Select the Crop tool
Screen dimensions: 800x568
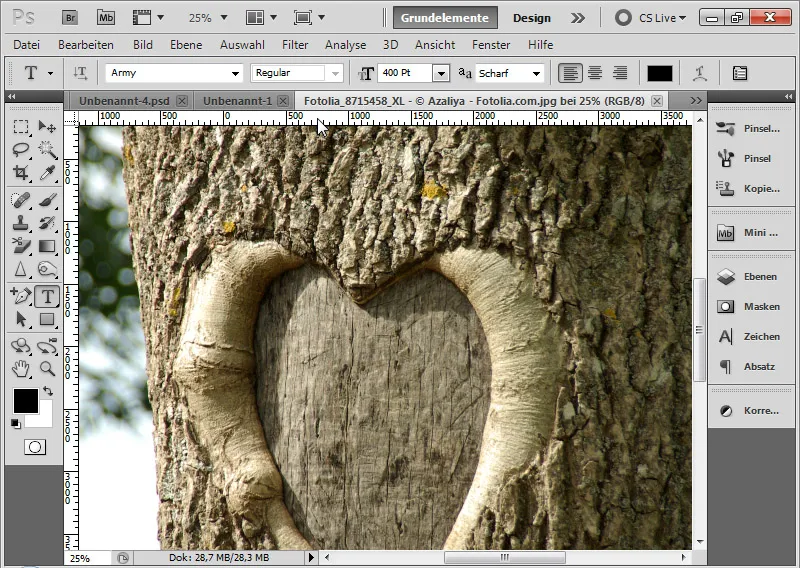[x=21, y=172]
